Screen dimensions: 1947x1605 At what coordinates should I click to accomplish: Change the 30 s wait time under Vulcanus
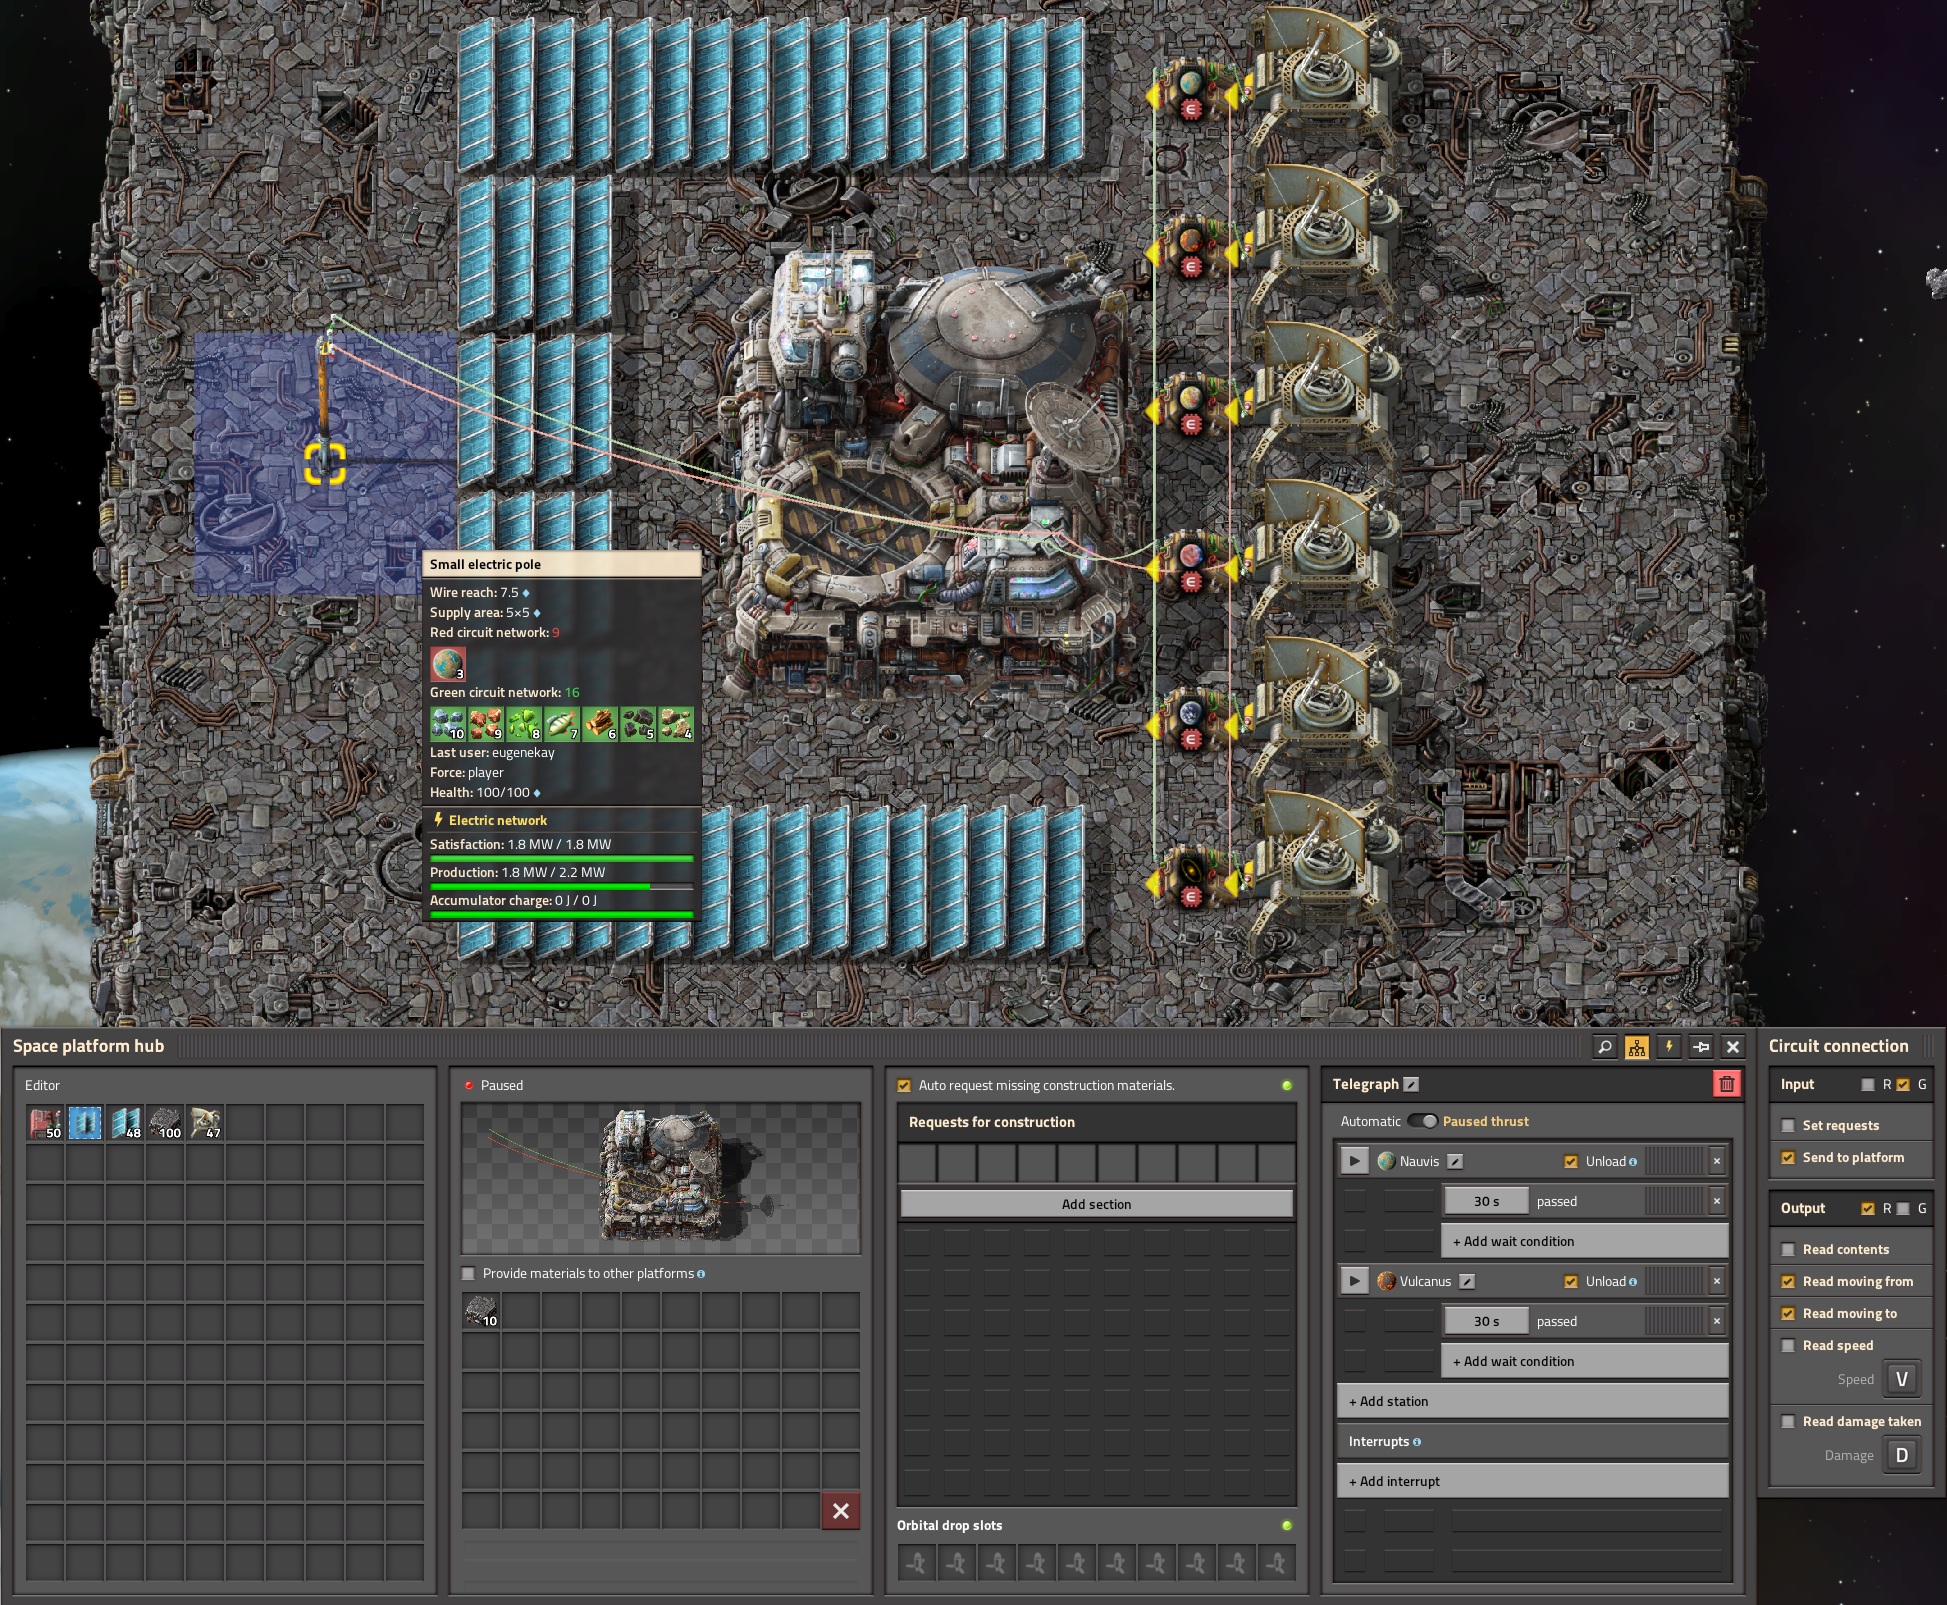[x=1486, y=1321]
